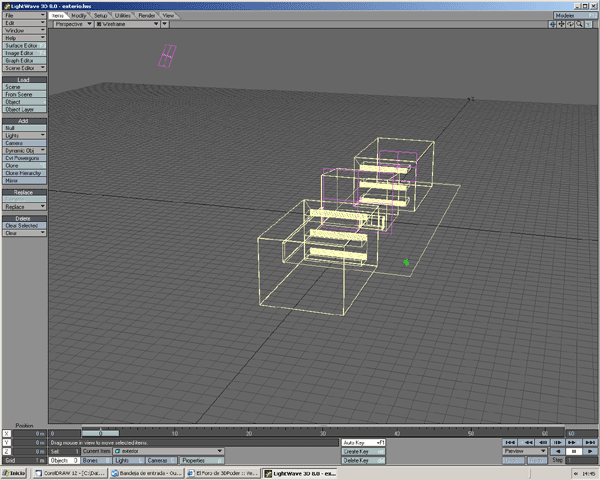Click the viewport rotate icon

[570, 24]
